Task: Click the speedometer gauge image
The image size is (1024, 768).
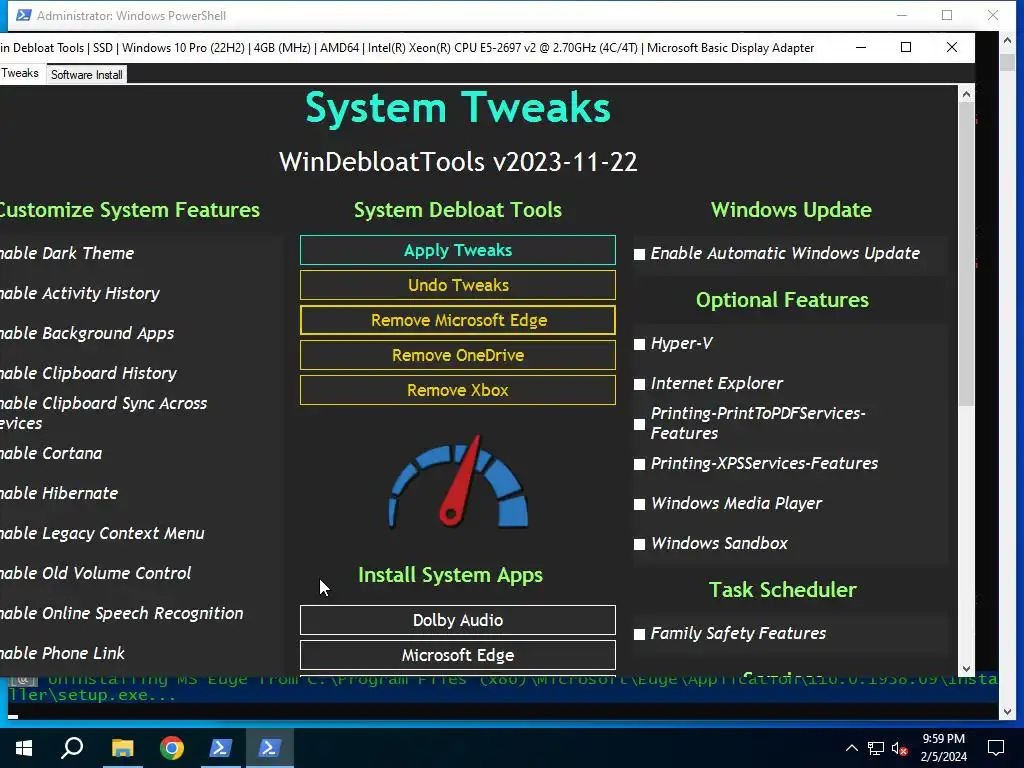Action: [458, 481]
